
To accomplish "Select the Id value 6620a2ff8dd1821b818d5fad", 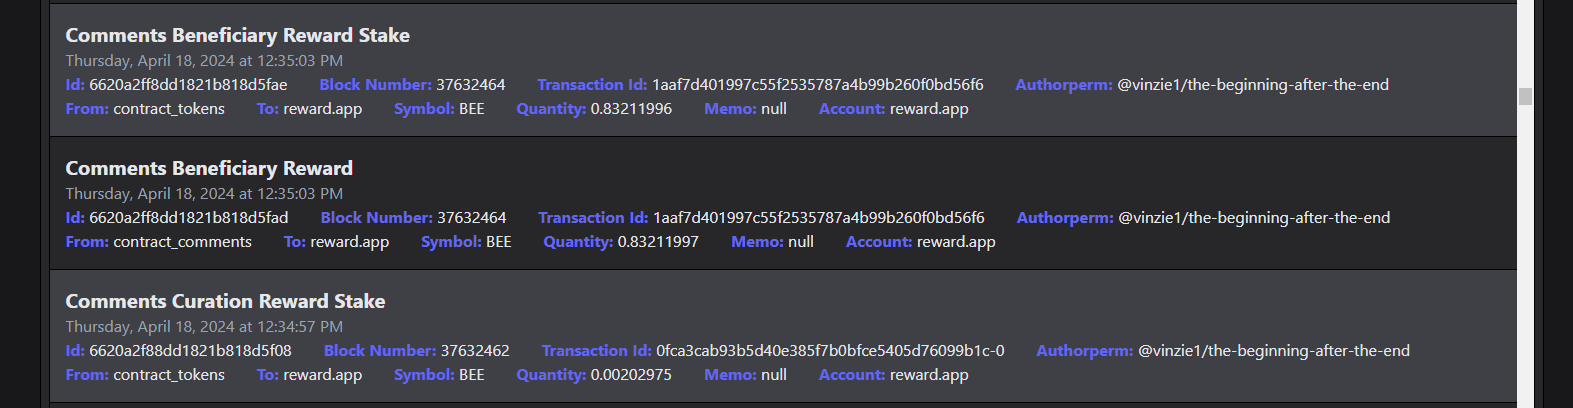I will coord(188,218).
